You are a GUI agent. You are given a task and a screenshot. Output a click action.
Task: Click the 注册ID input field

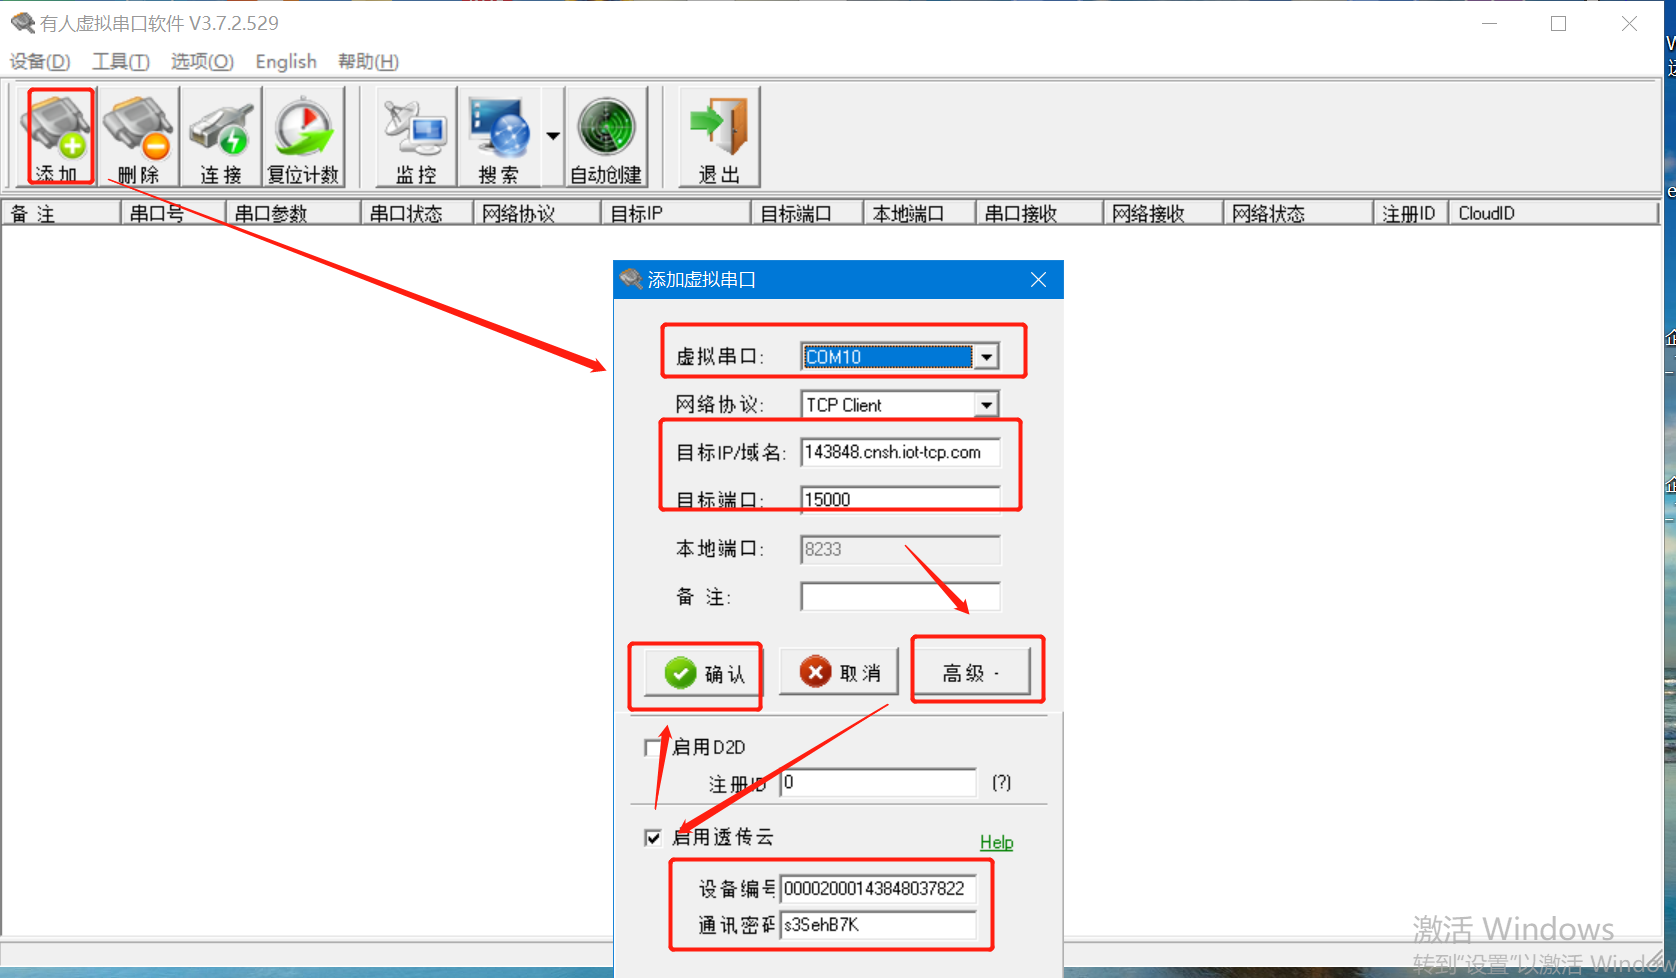click(878, 783)
